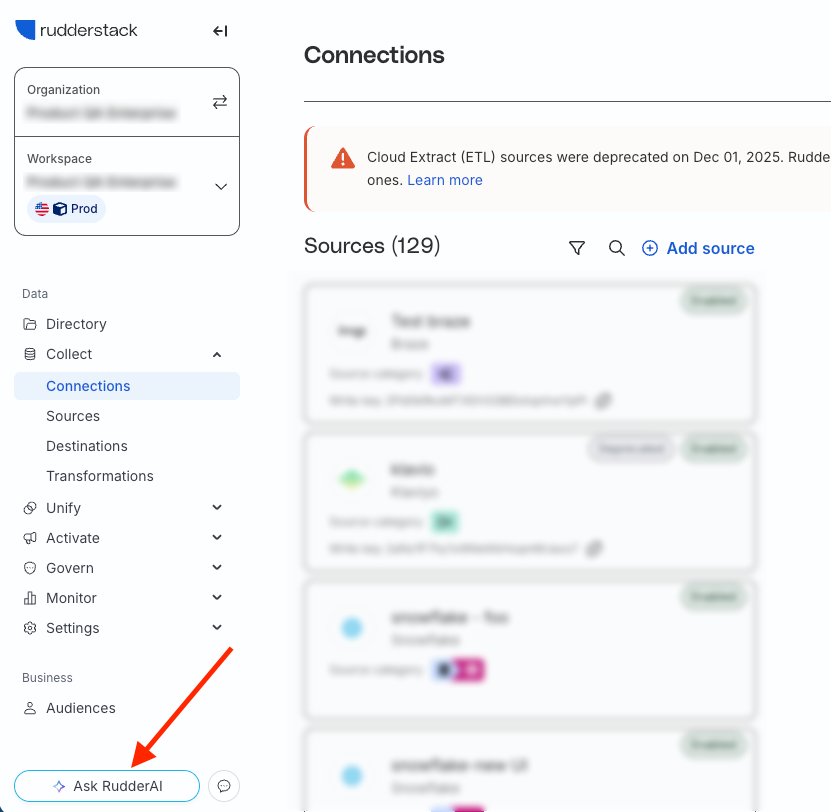This screenshot has height=812, width=831.
Task: Click the RudderStack logo
Action: point(76,30)
